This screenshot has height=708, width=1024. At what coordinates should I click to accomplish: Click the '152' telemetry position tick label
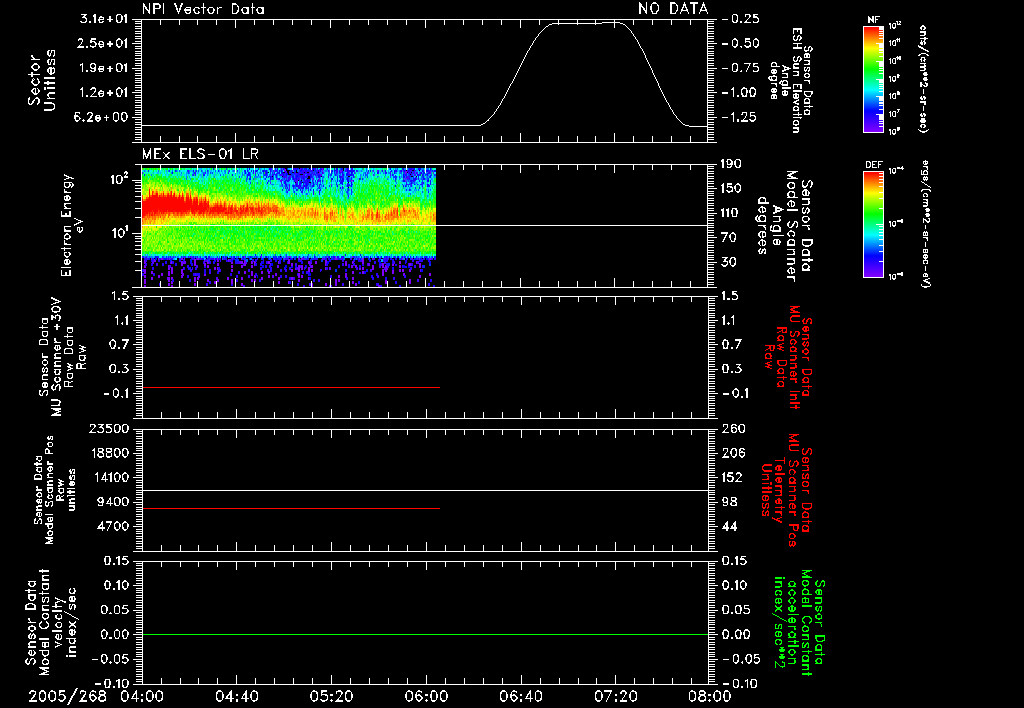[x=733, y=477]
